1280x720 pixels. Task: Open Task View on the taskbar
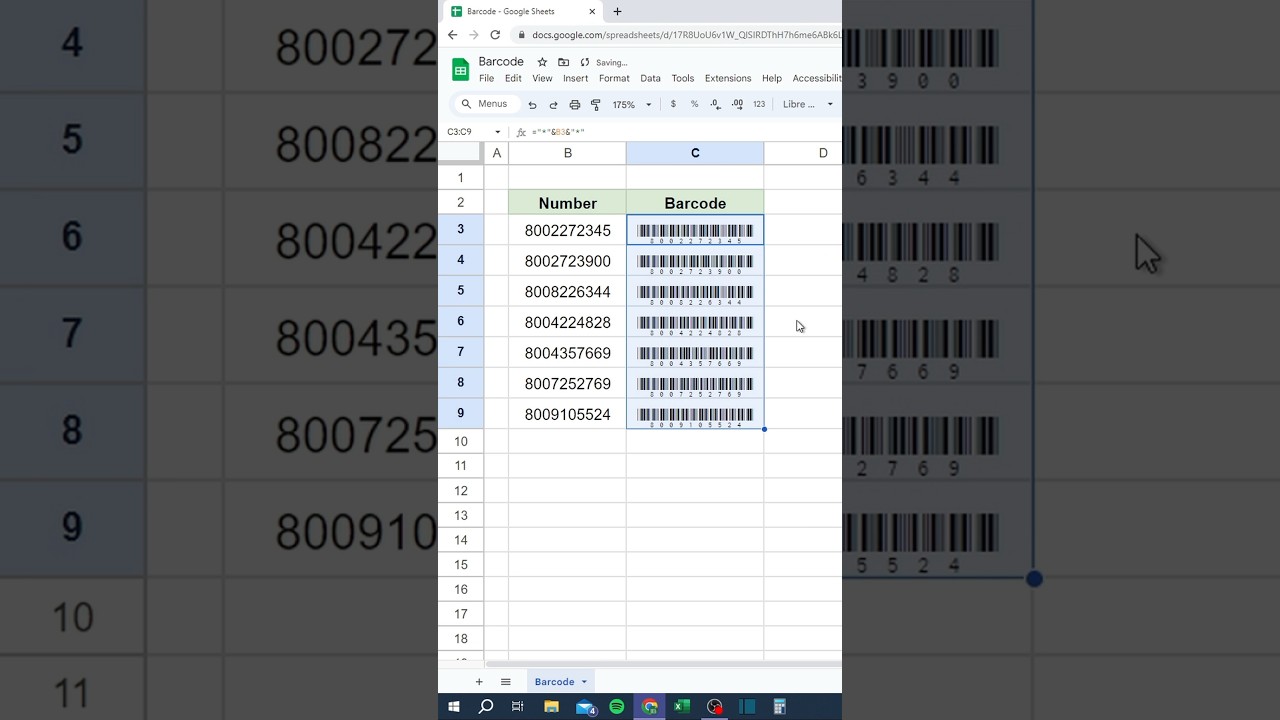click(518, 706)
